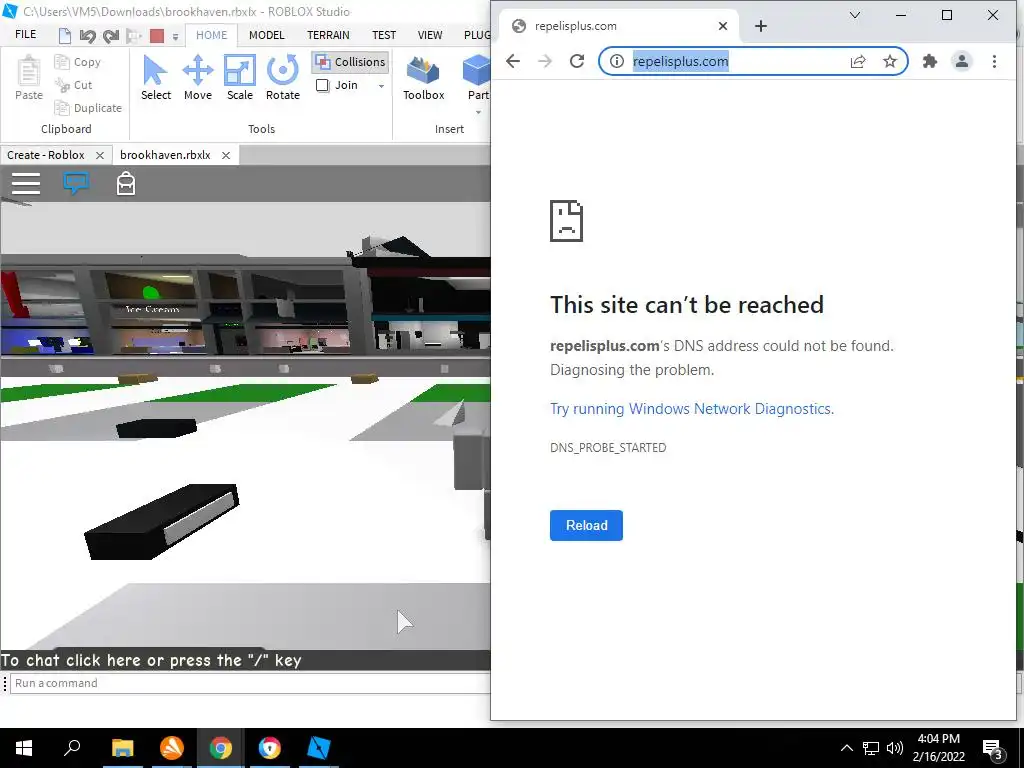Open the taskbar clock showing 4:04 PM
1024x768 pixels.
point(938,748)
